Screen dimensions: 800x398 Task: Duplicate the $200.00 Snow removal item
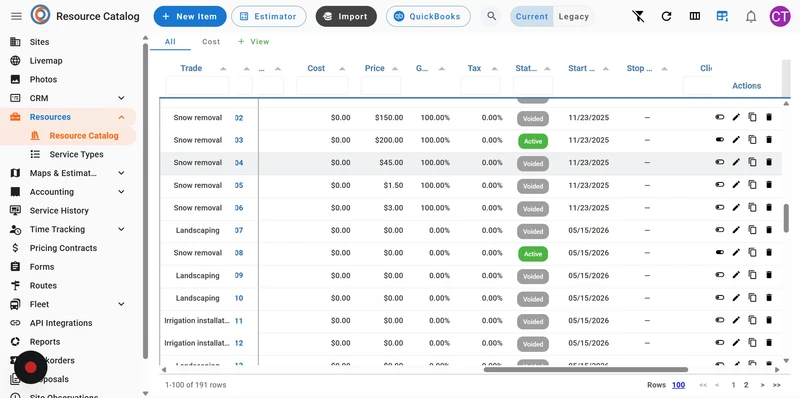(x=752, y=140)
